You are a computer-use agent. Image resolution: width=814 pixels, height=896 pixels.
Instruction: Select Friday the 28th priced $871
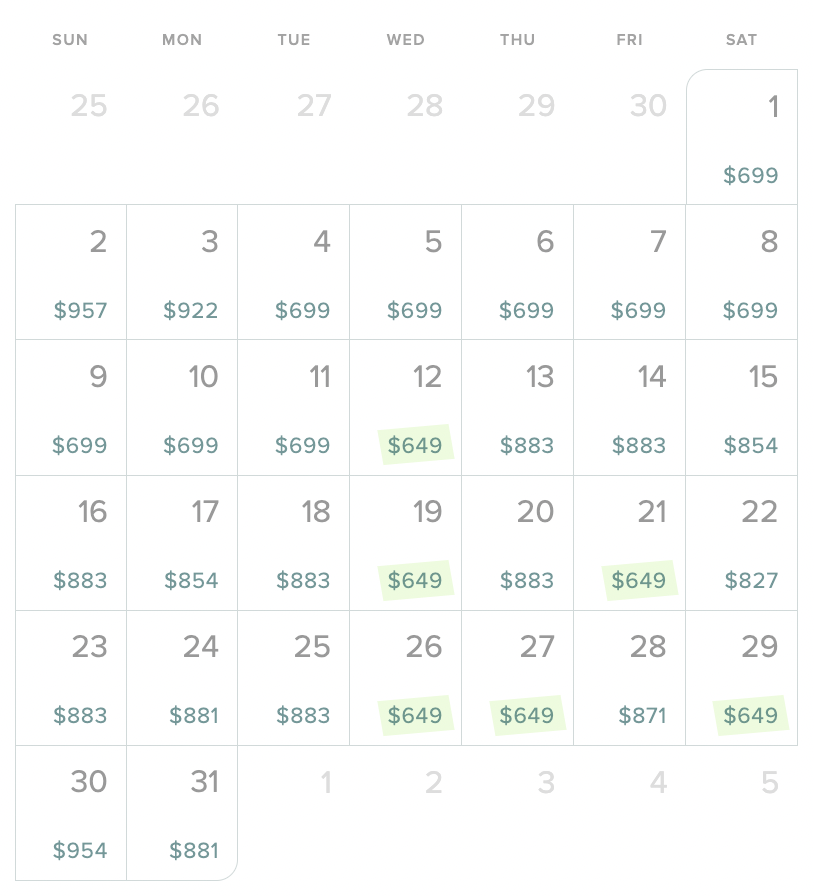(630, 678)
